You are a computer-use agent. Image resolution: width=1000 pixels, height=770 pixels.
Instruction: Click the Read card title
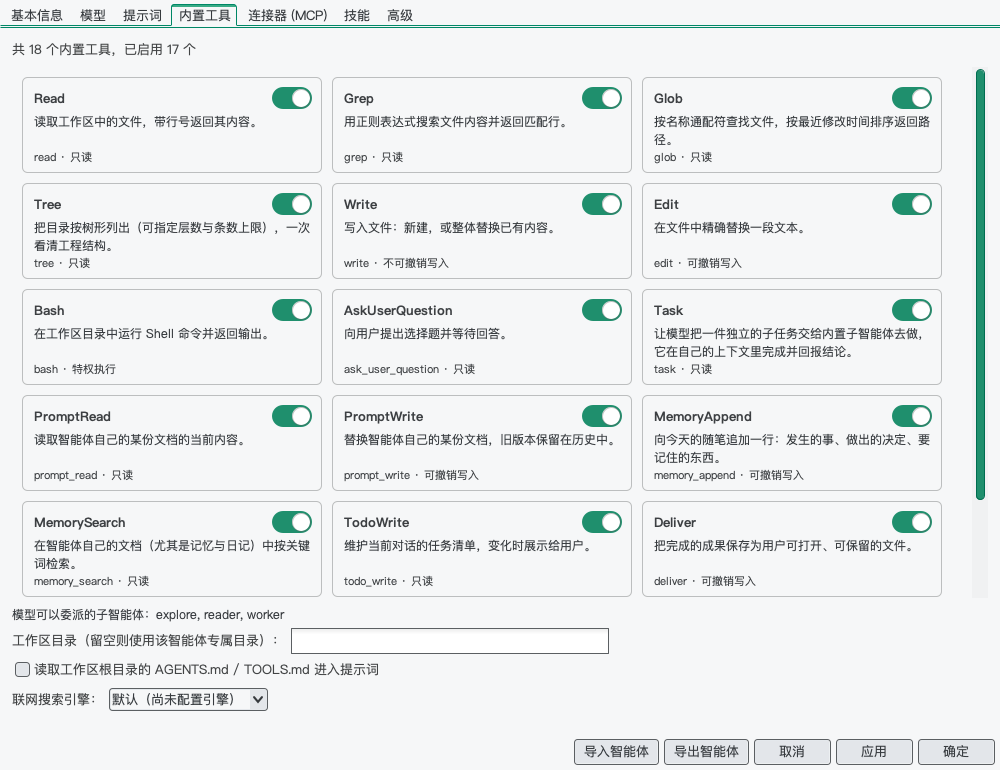[49, 98]
